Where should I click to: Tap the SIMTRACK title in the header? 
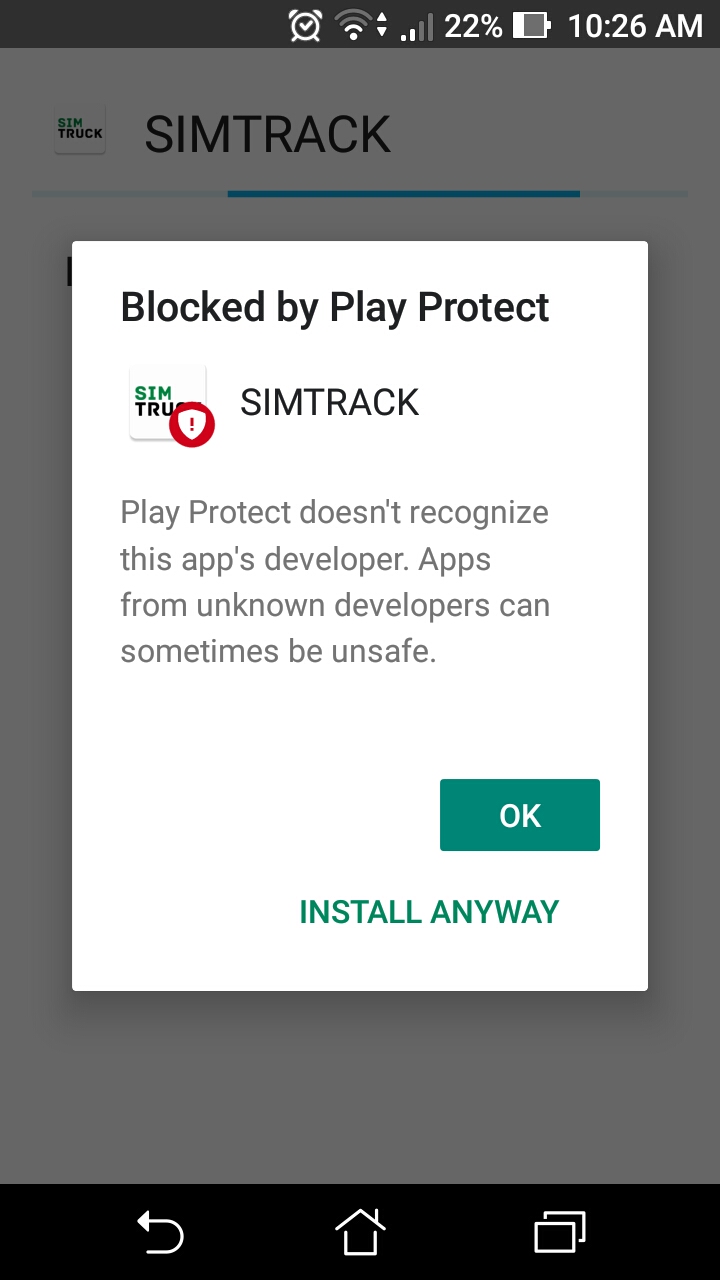[x=267, y=135]
